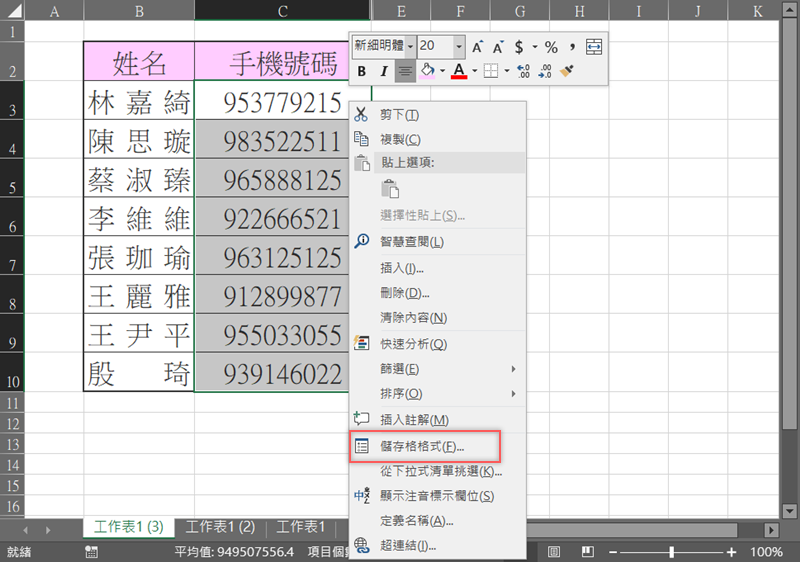
Task: Click the zoom in plus button
Action: click(732, 552)
